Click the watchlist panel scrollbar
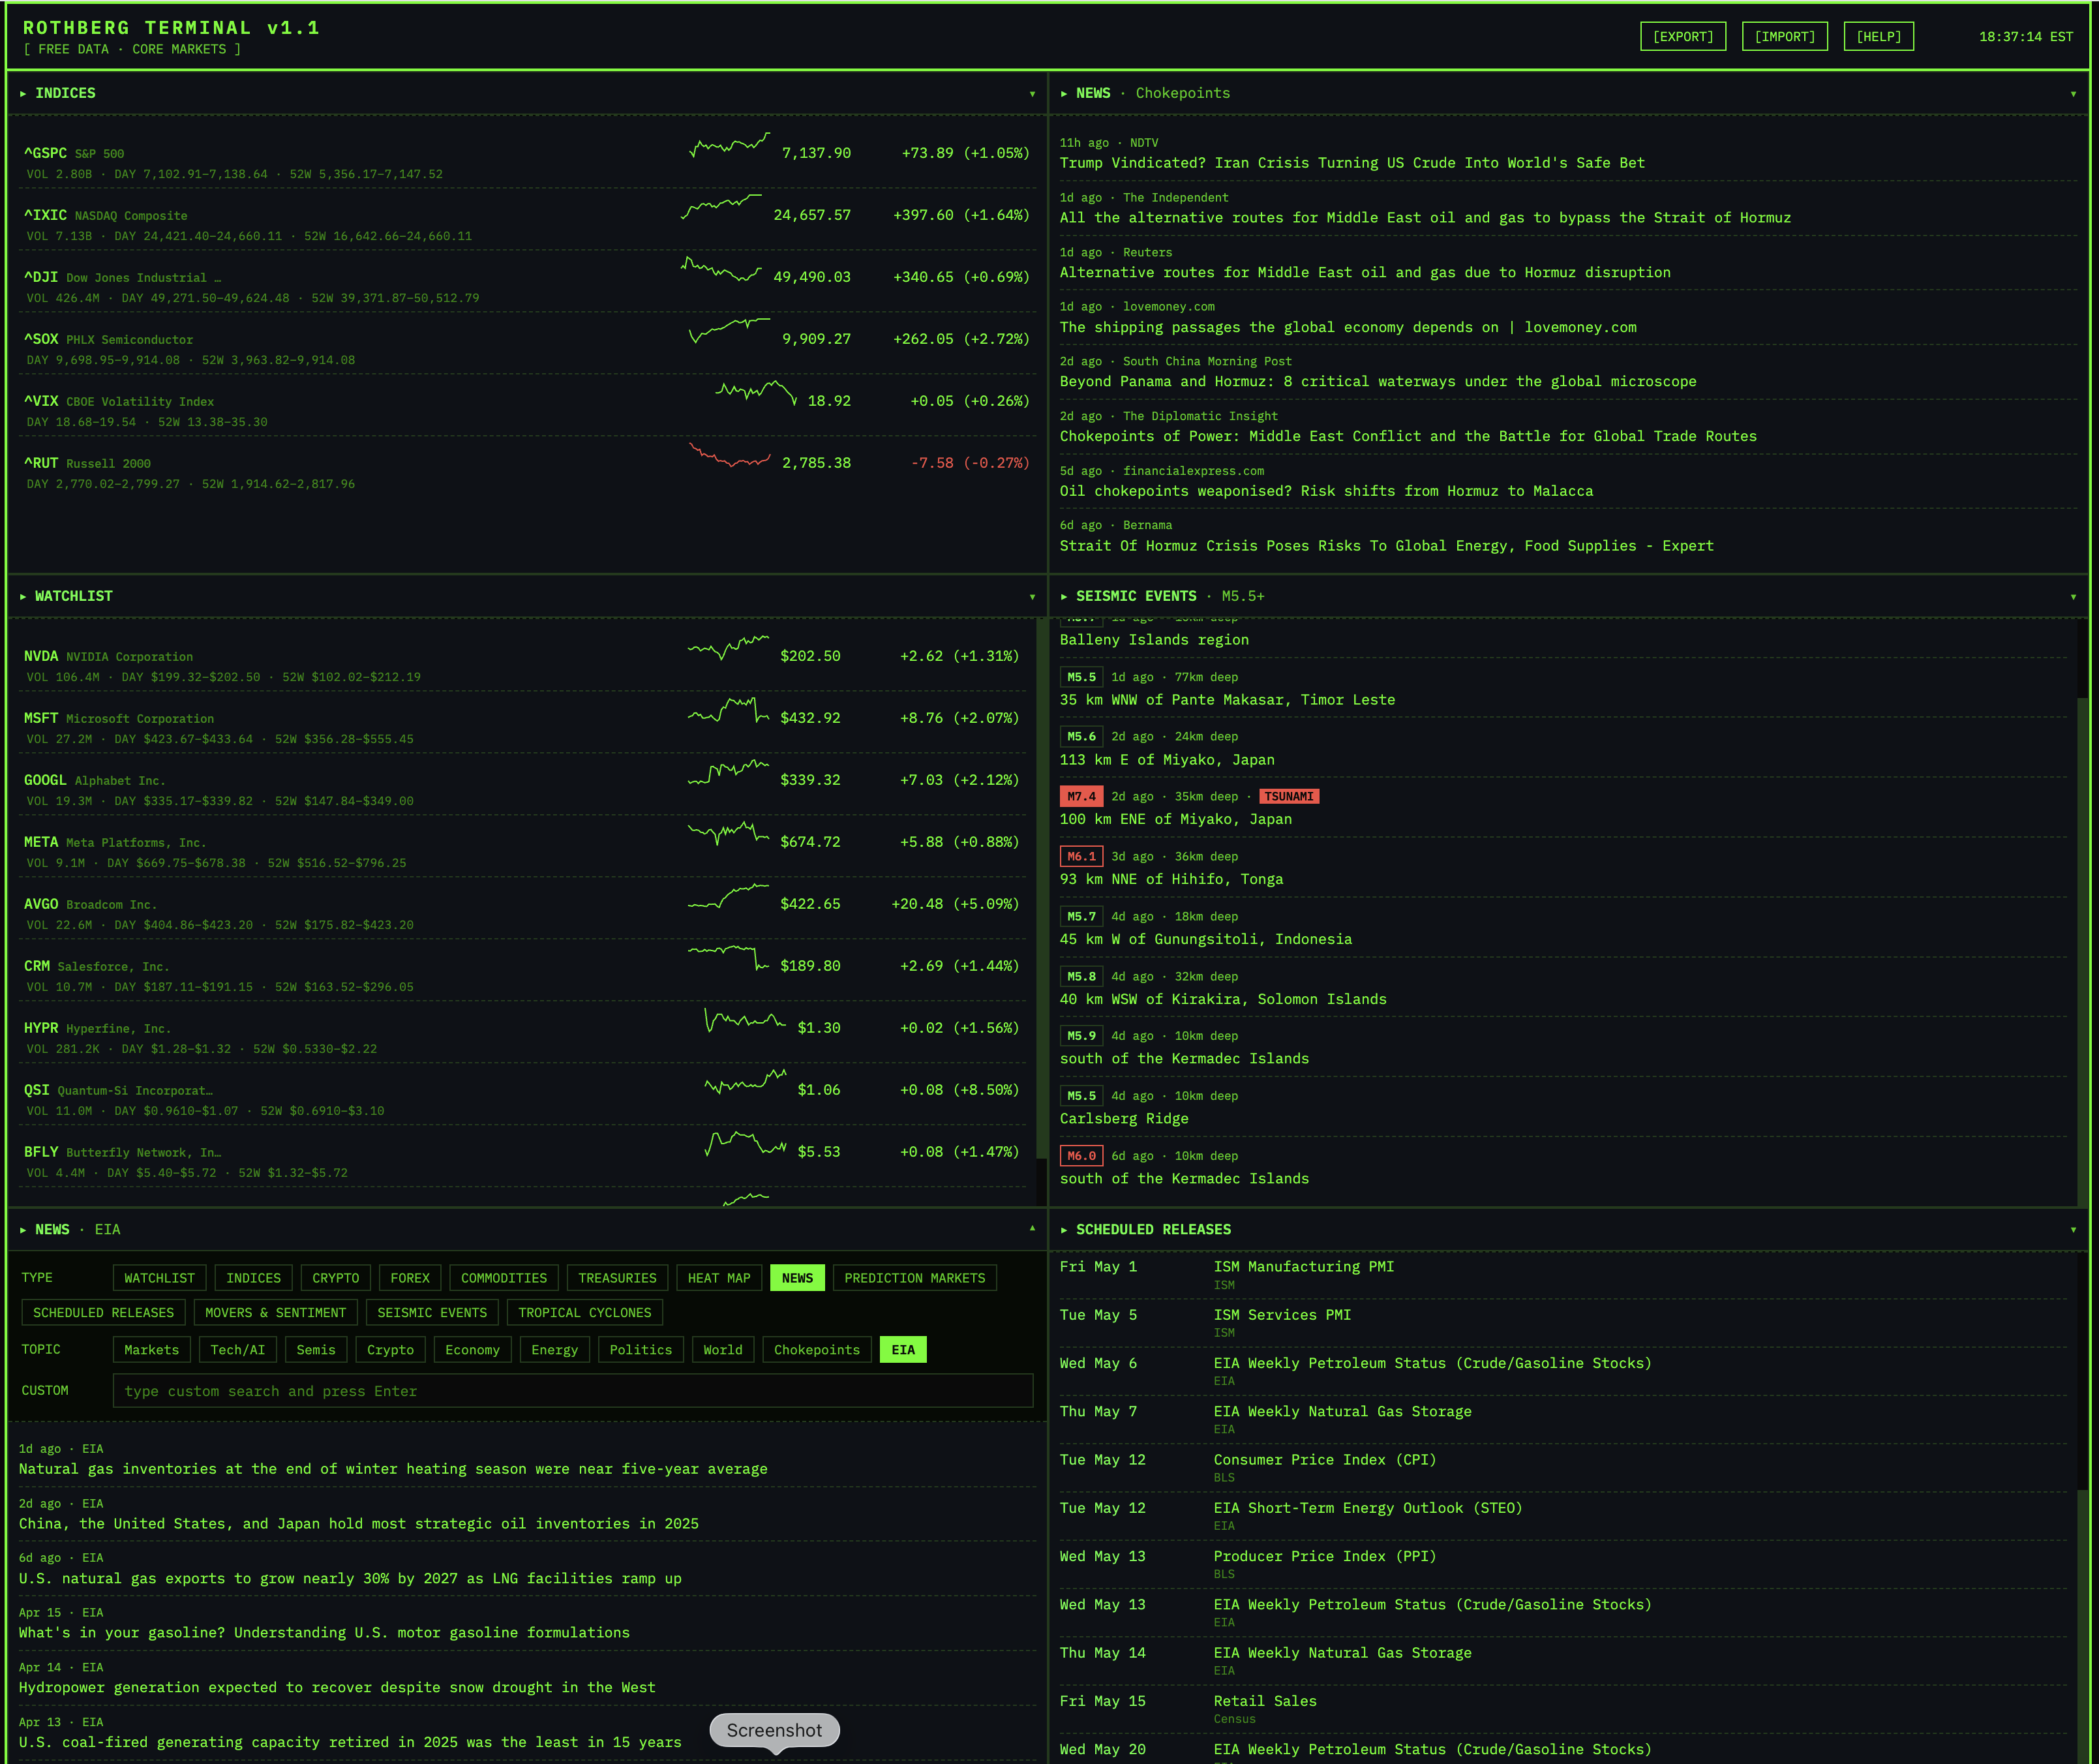Viewport: 2099px width, 1764px height. pyautogui.click(x=1041, y=890)
